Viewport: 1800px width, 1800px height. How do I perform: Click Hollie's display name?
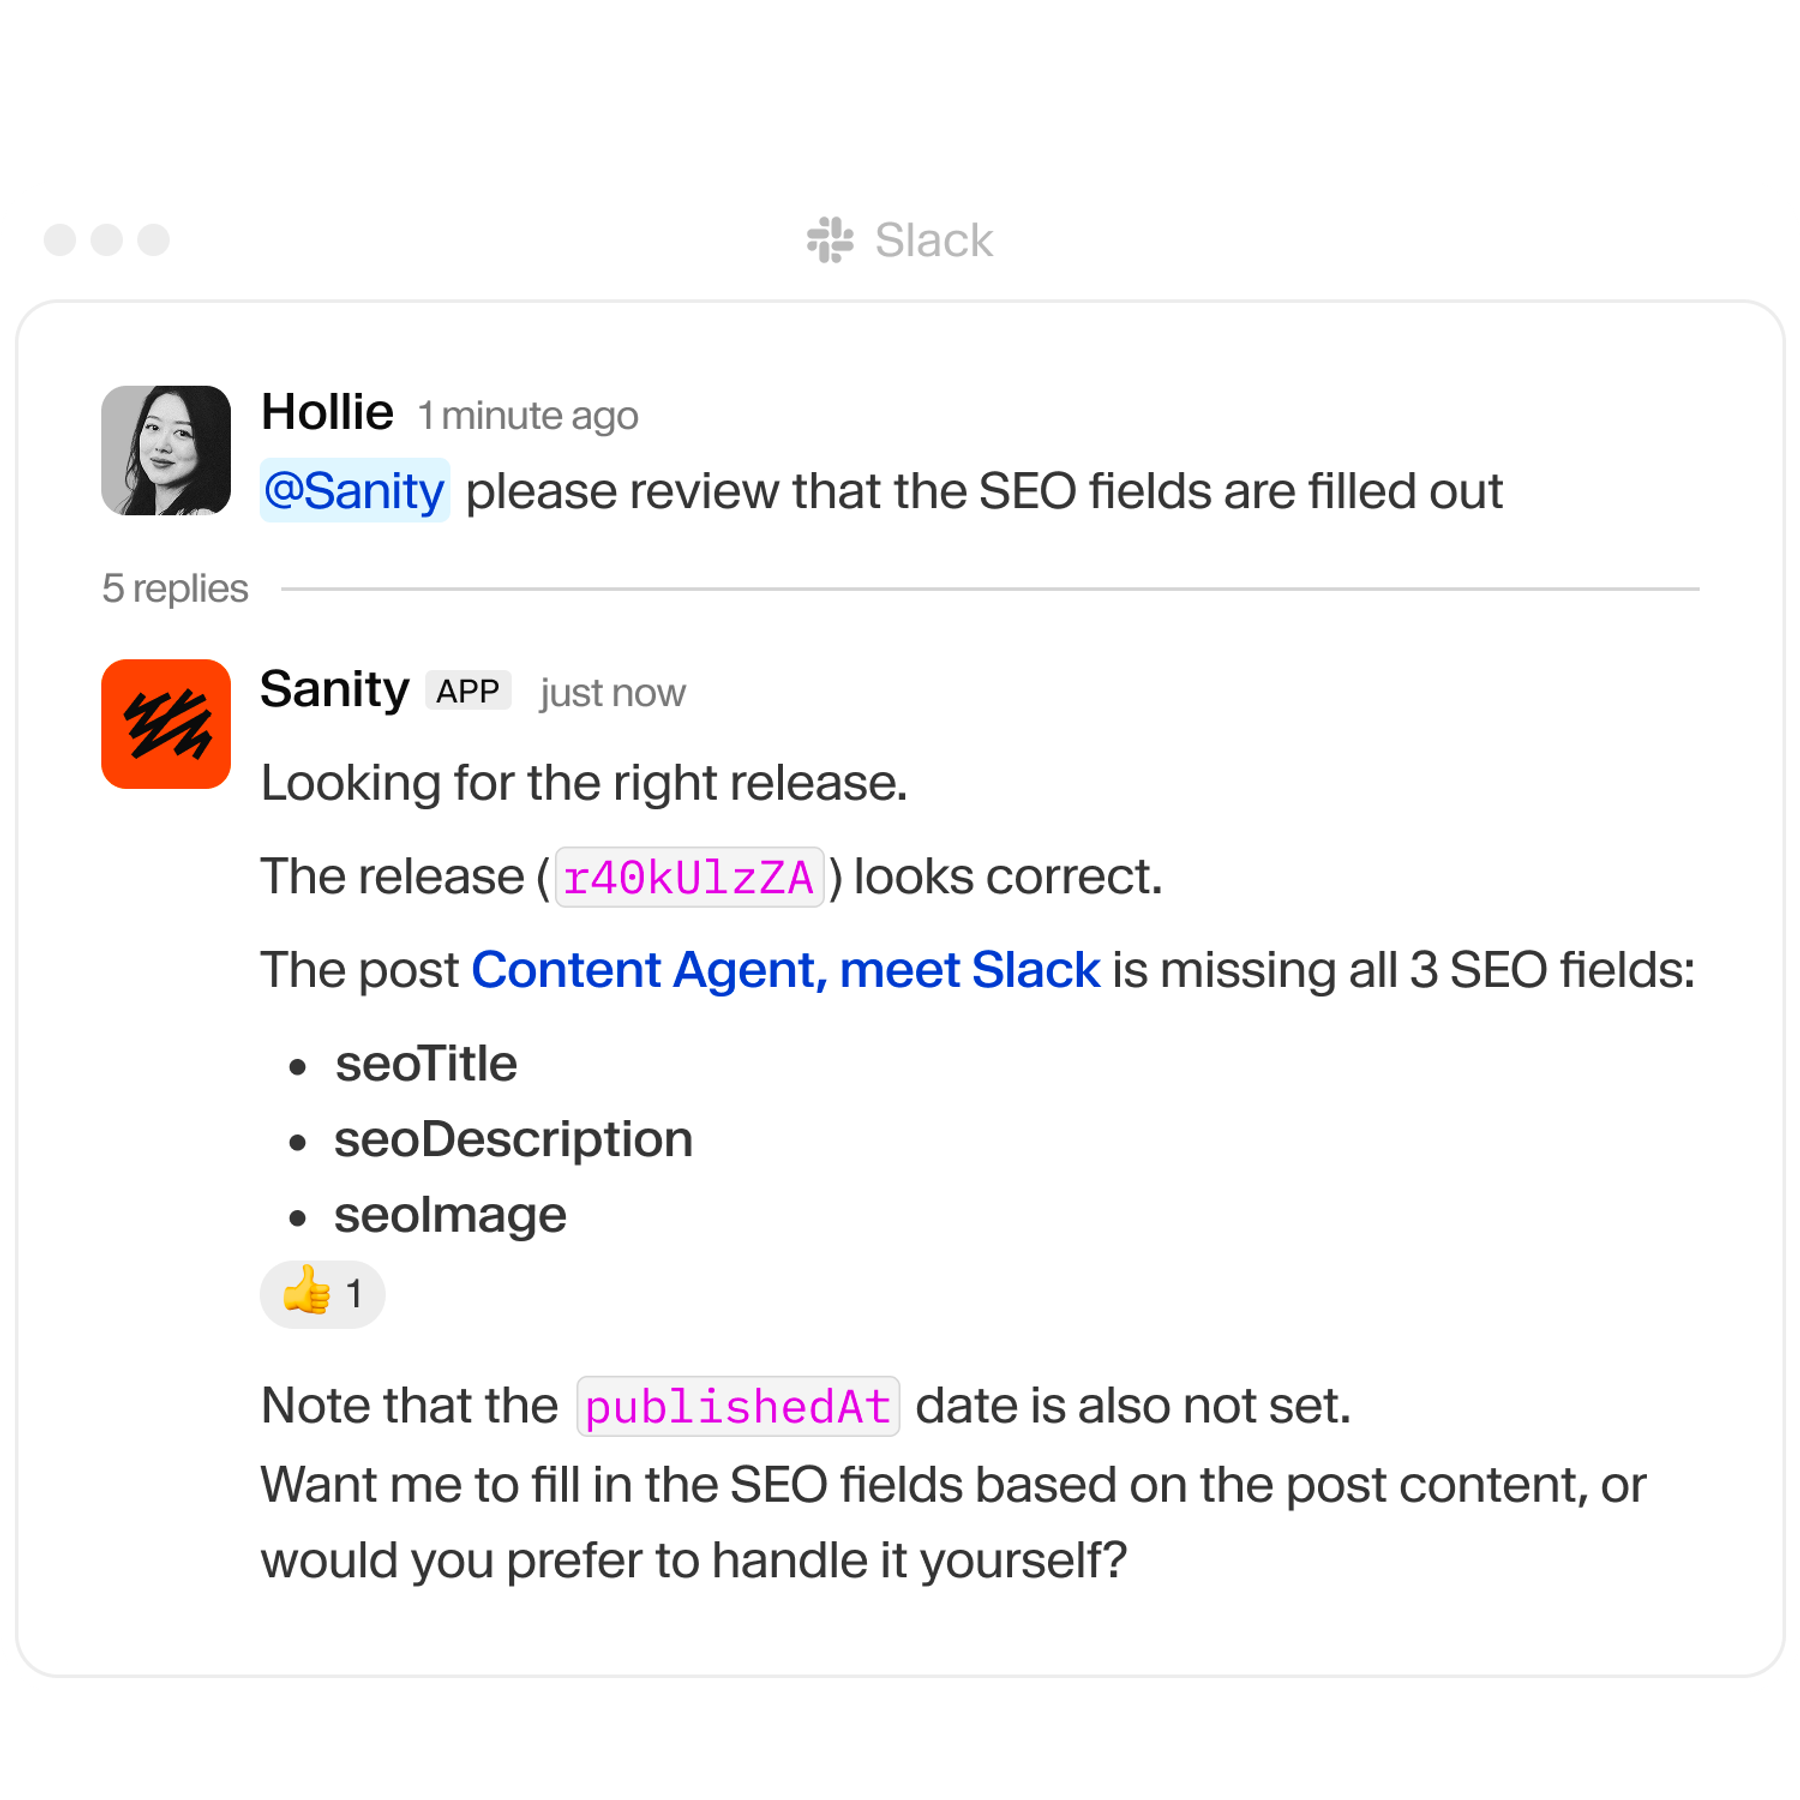(327, 411)
